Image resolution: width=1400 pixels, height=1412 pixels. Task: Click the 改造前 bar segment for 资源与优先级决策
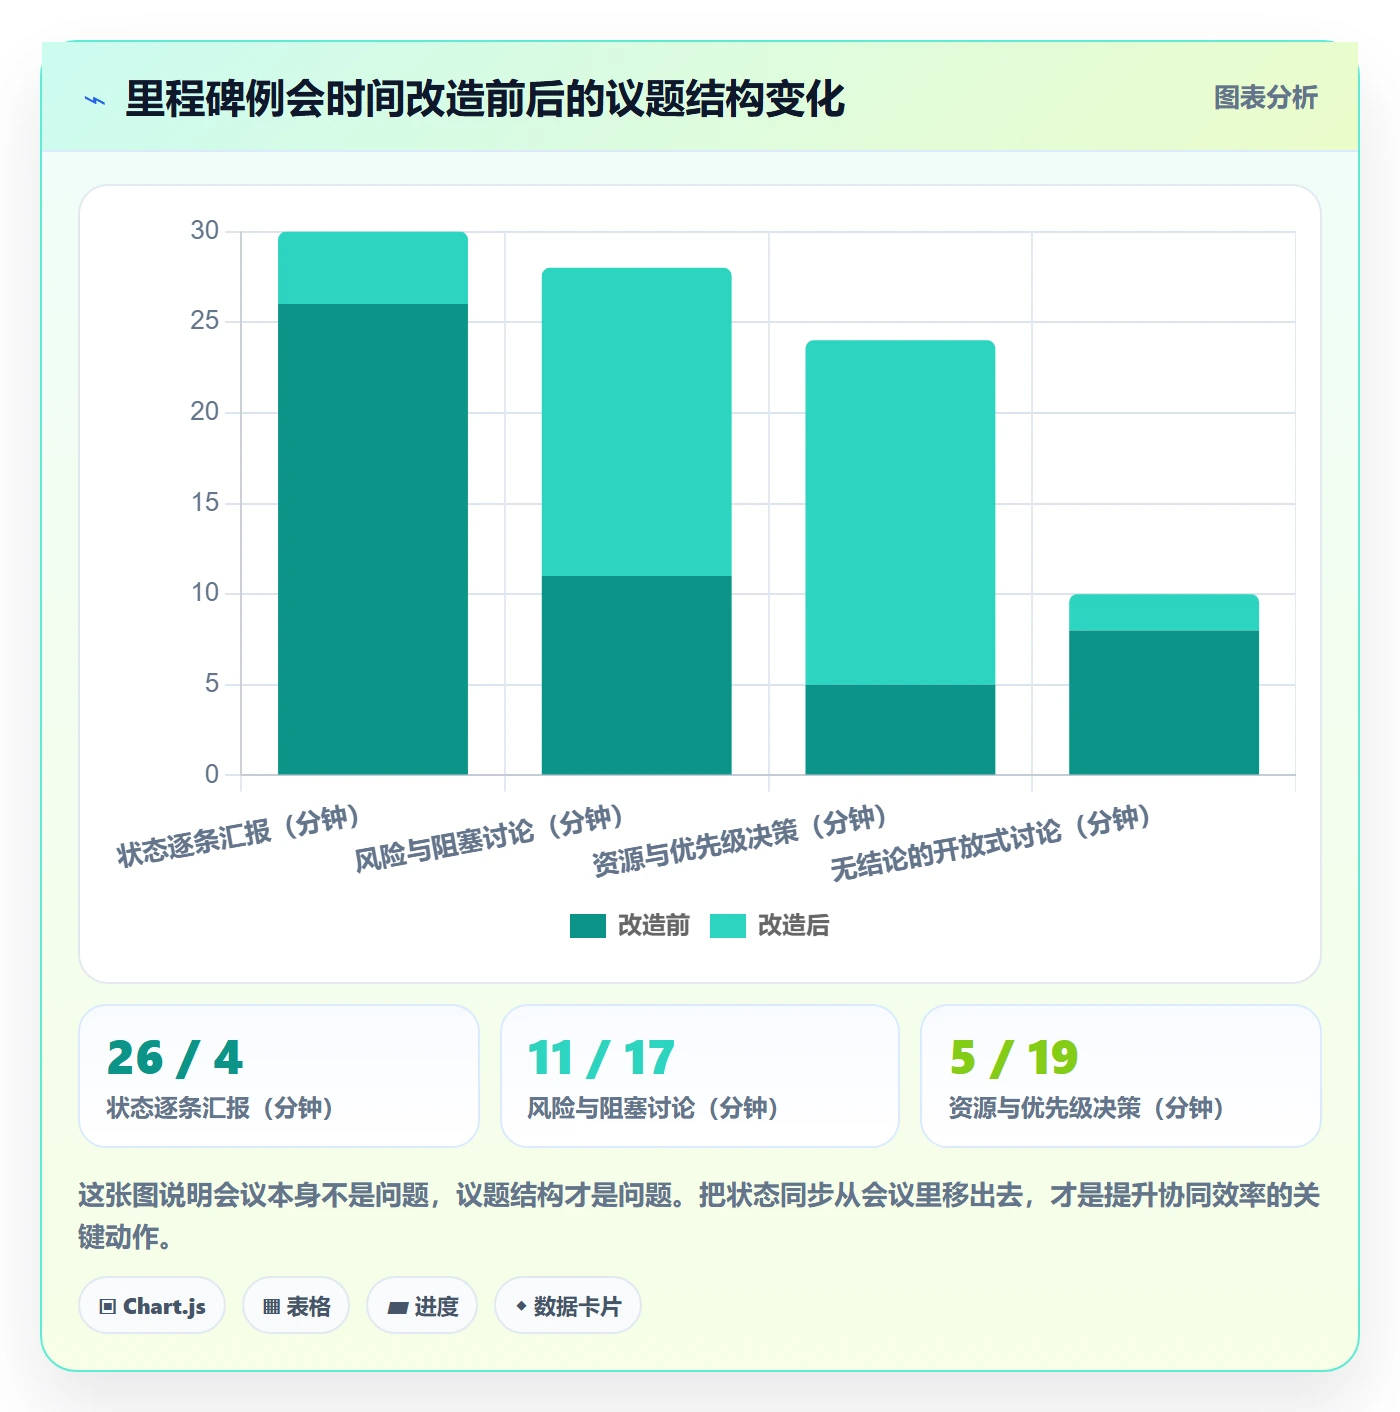900,730
